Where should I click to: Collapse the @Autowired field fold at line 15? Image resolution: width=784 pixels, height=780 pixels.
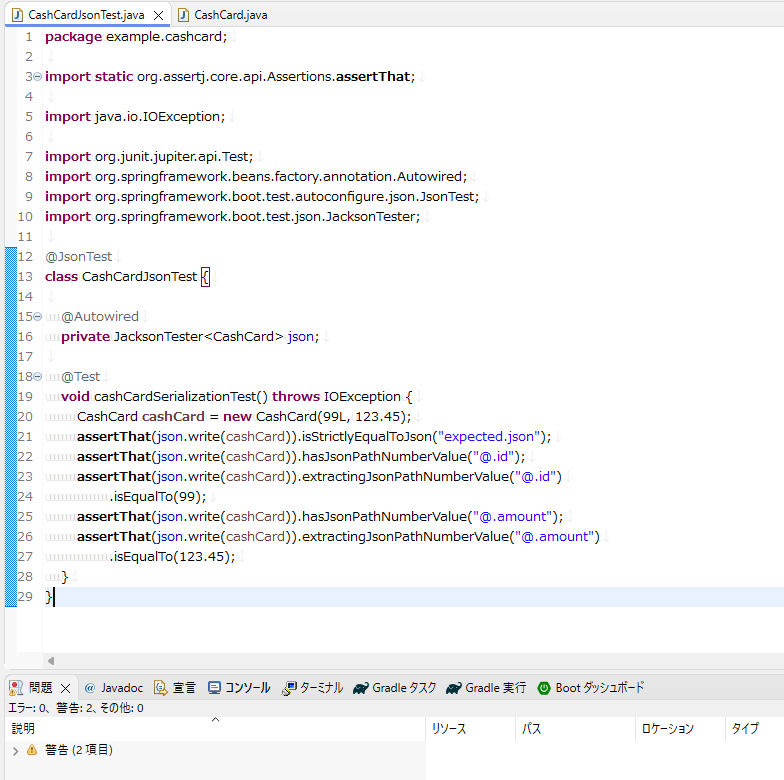coord(38,316)
